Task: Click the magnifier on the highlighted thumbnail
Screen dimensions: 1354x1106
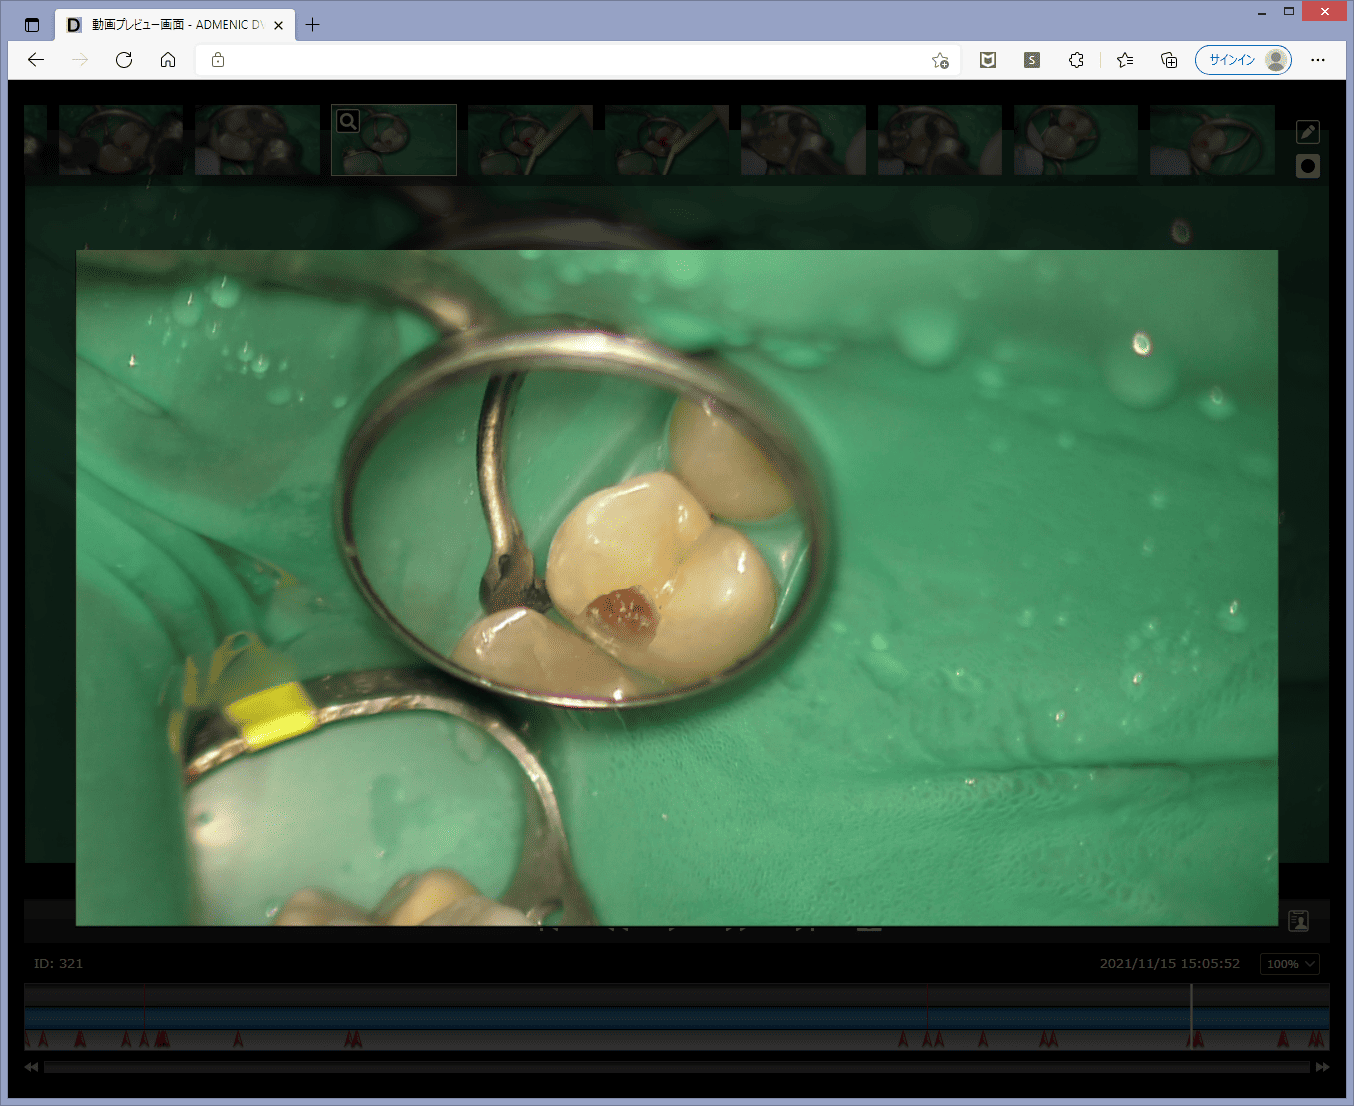Action: coord(348,121)
